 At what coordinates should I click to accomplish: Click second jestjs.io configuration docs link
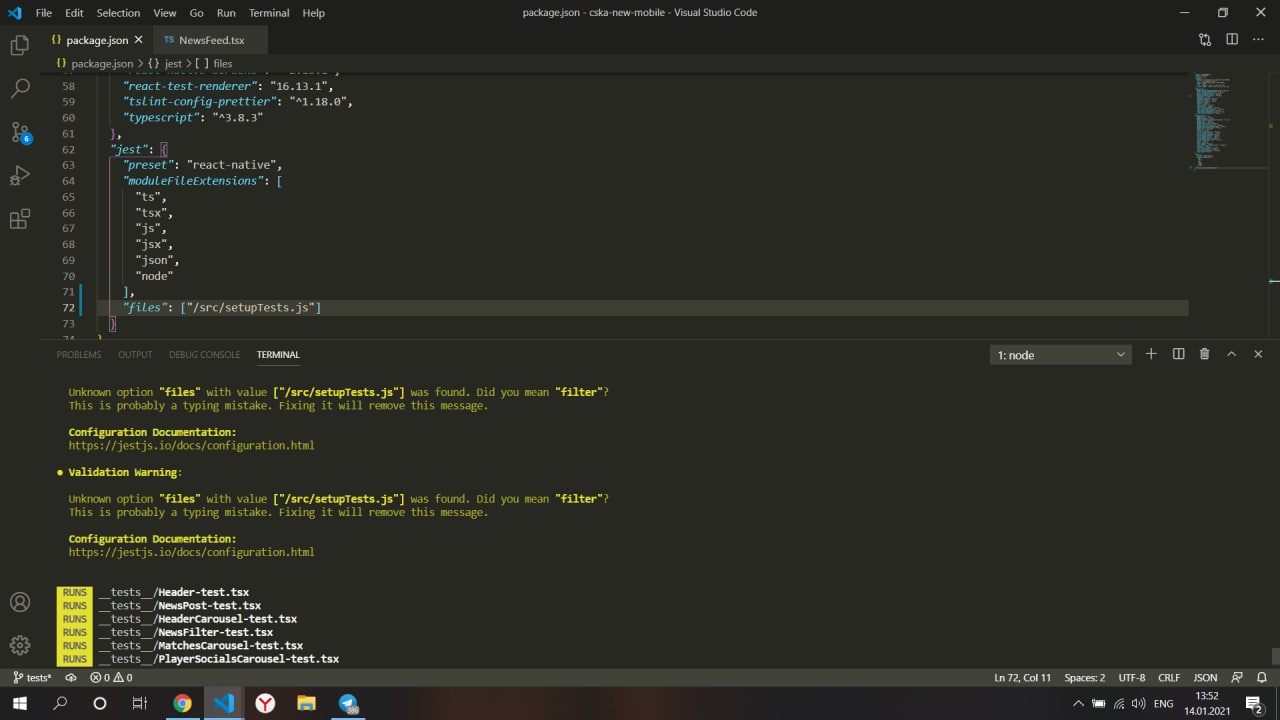coord(191,551)
